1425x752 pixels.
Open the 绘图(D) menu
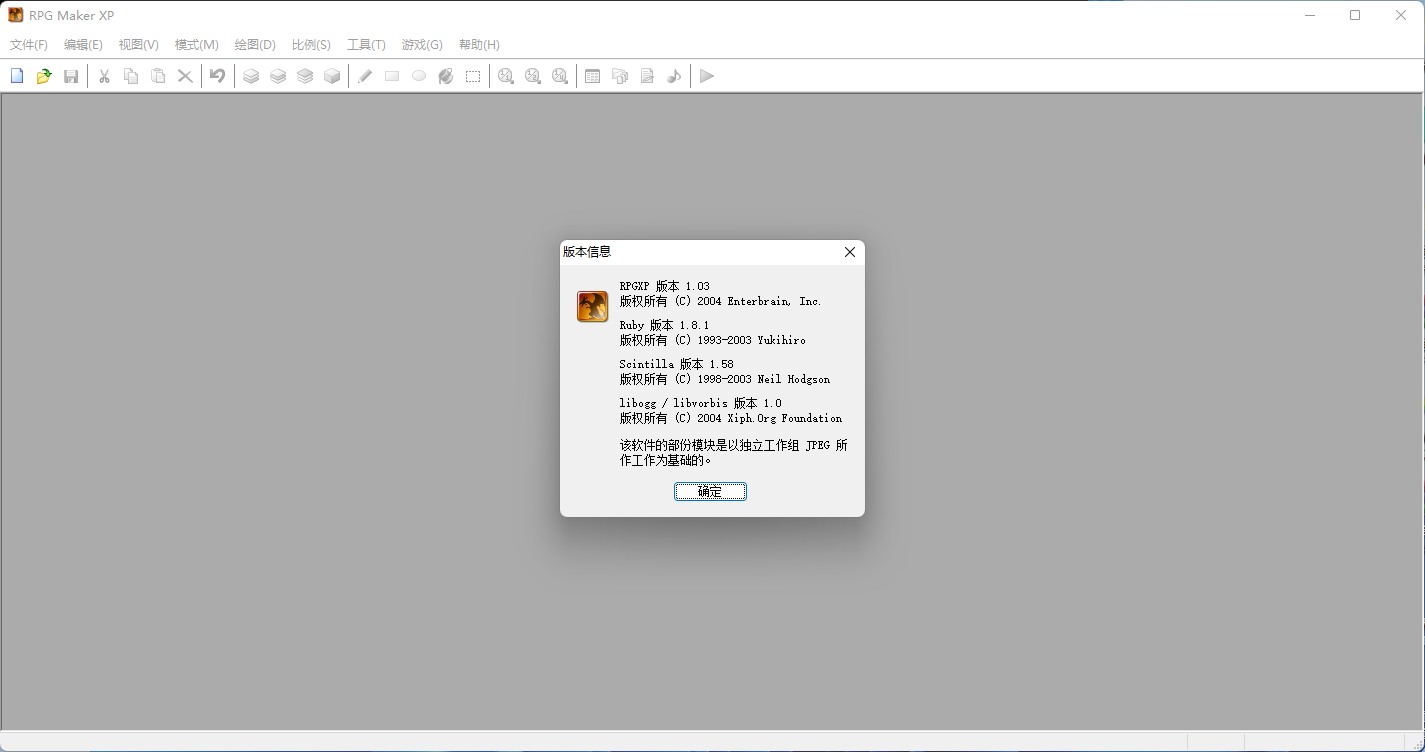point(255,45)
